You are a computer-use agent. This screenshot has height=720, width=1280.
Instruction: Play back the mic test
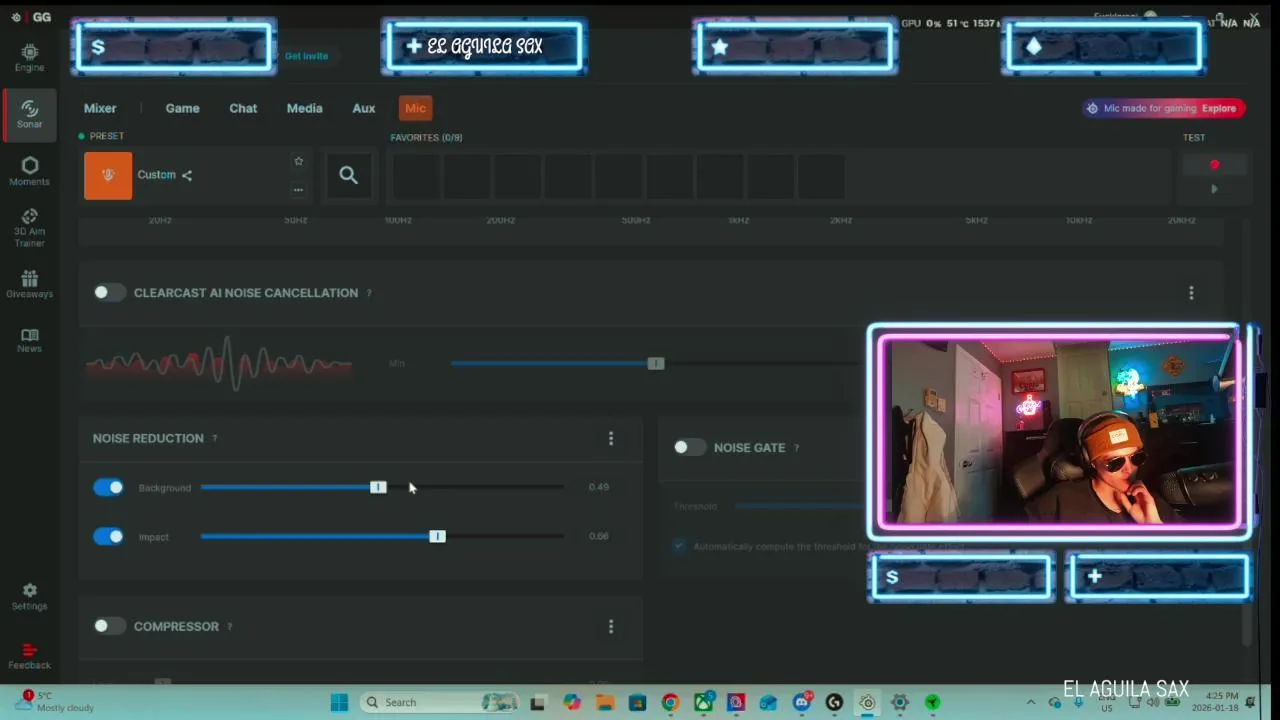tap(1214, 189)
